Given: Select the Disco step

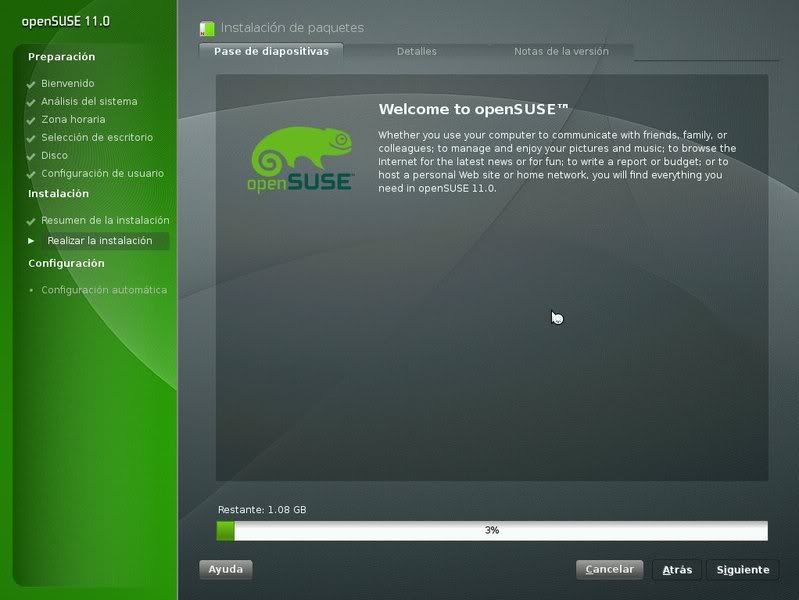Looking at the screenshot, I should pos(55,155).
